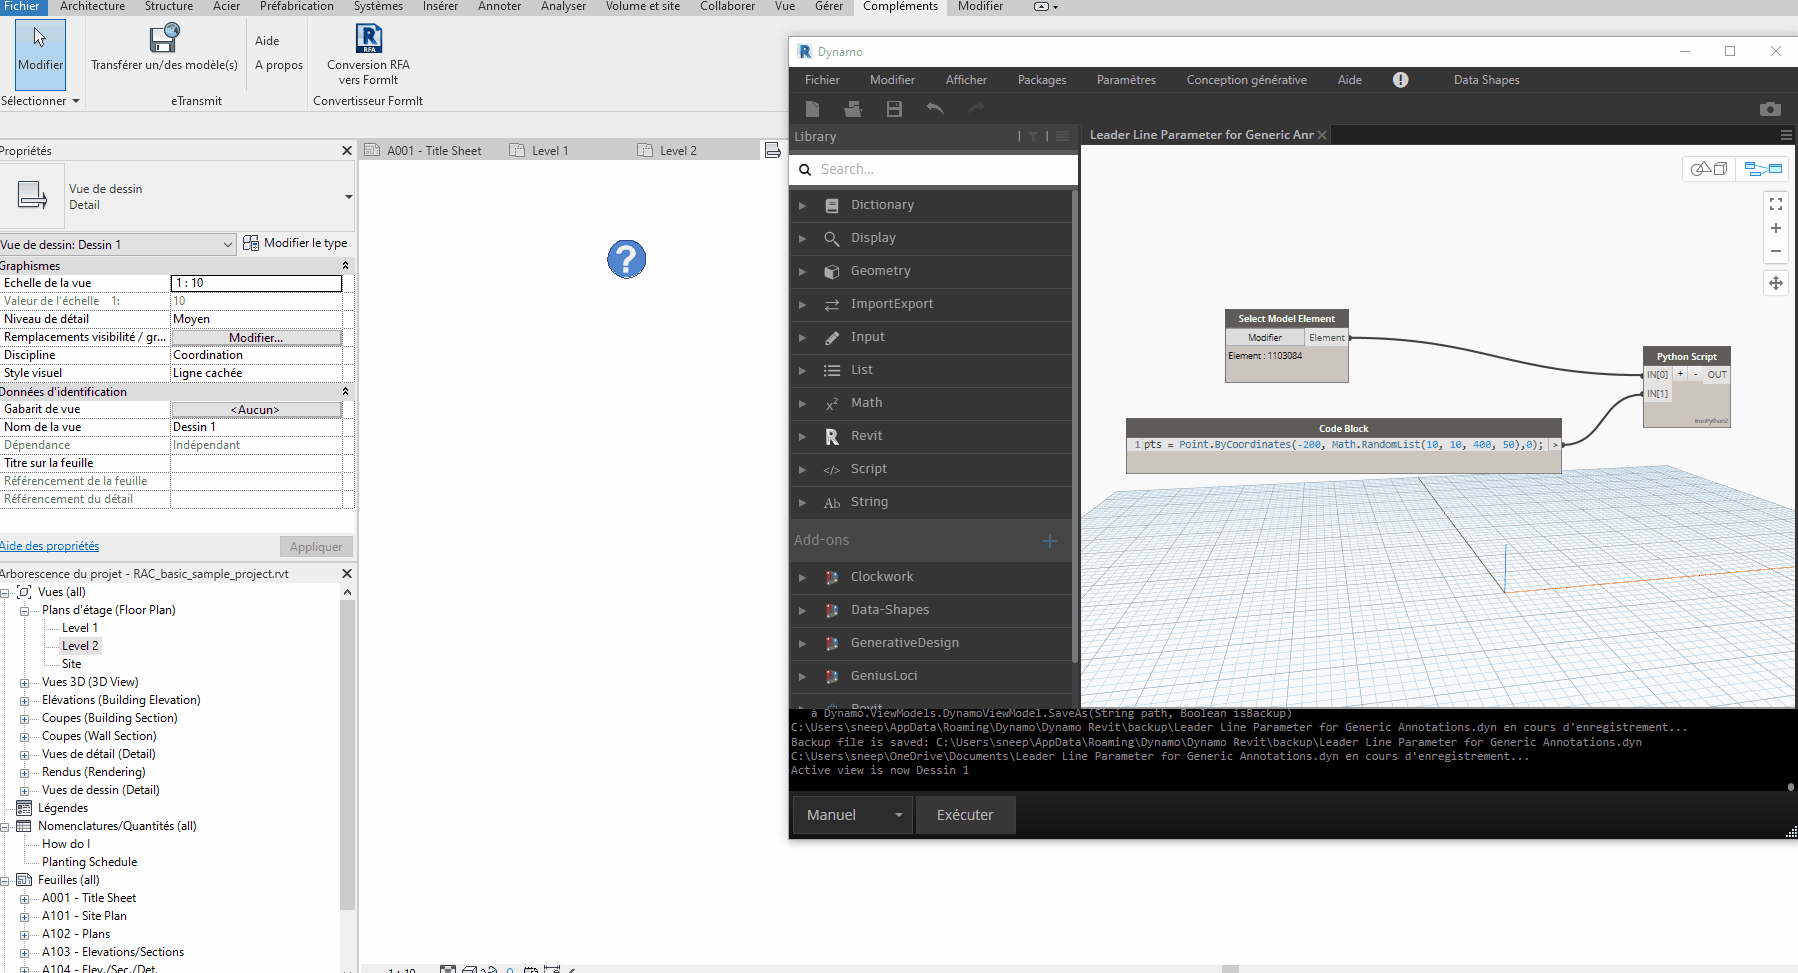Click the Code Block output port arrow
This screenshot has width=1798, height=973.
click(1555, 445)
